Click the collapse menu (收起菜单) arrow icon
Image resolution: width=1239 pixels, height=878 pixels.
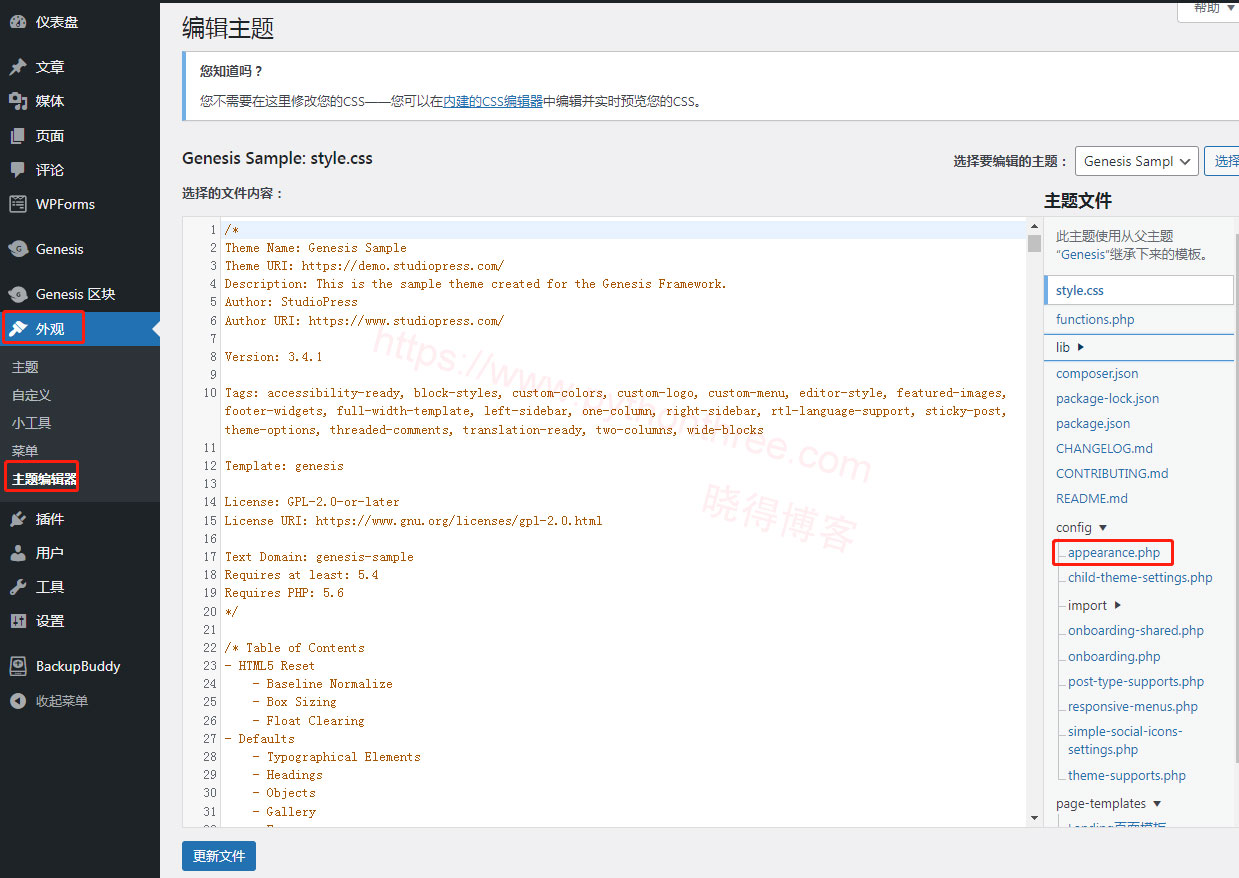pyautogui.click(x=18, y=701)
